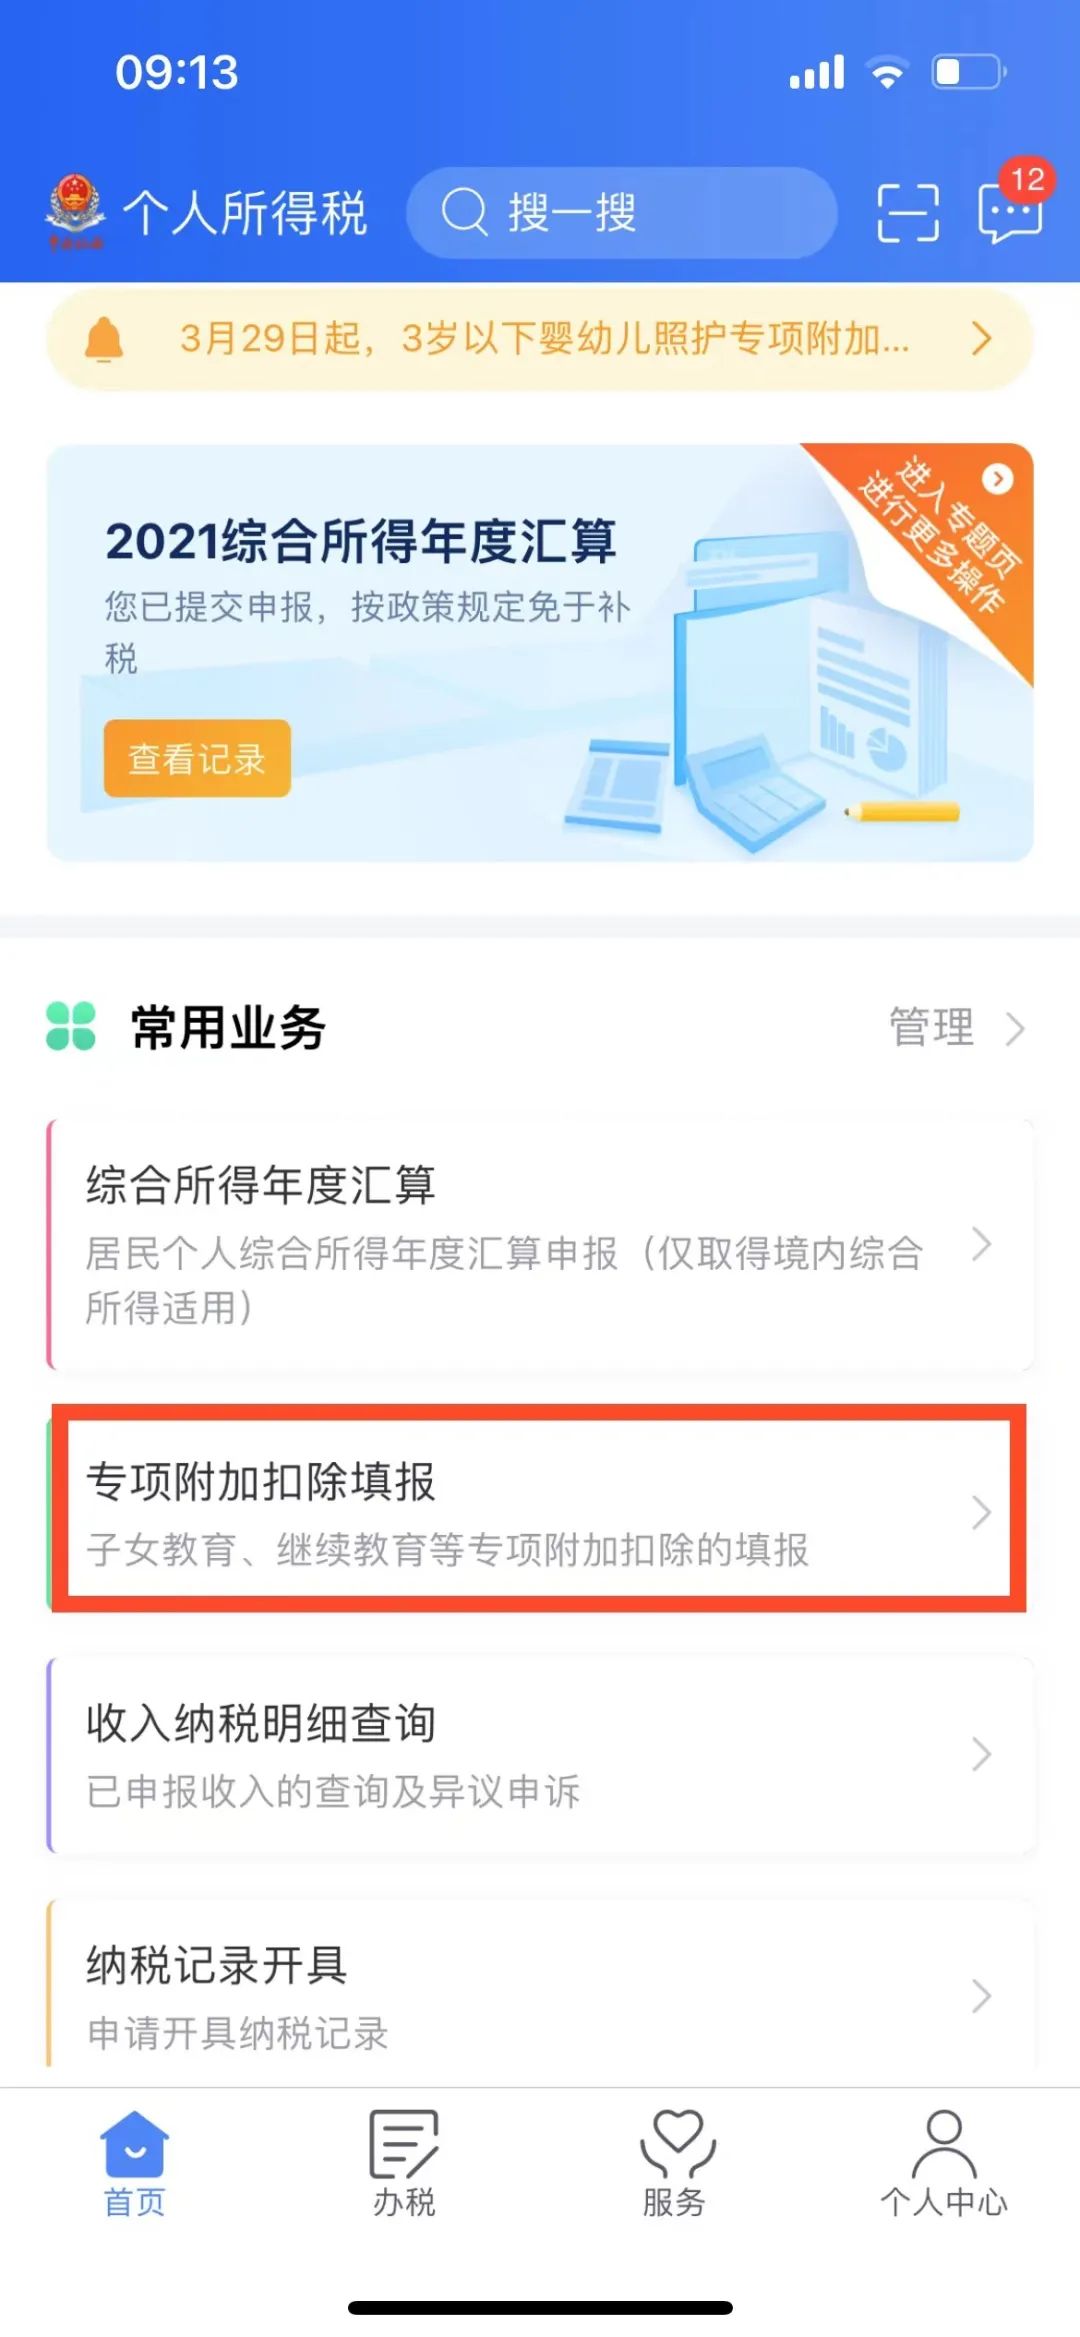Viewport: 1080px width, 2337px height.
Task: Open 管理 chevron beside 常用业务
Action: coord(1015,1028)
